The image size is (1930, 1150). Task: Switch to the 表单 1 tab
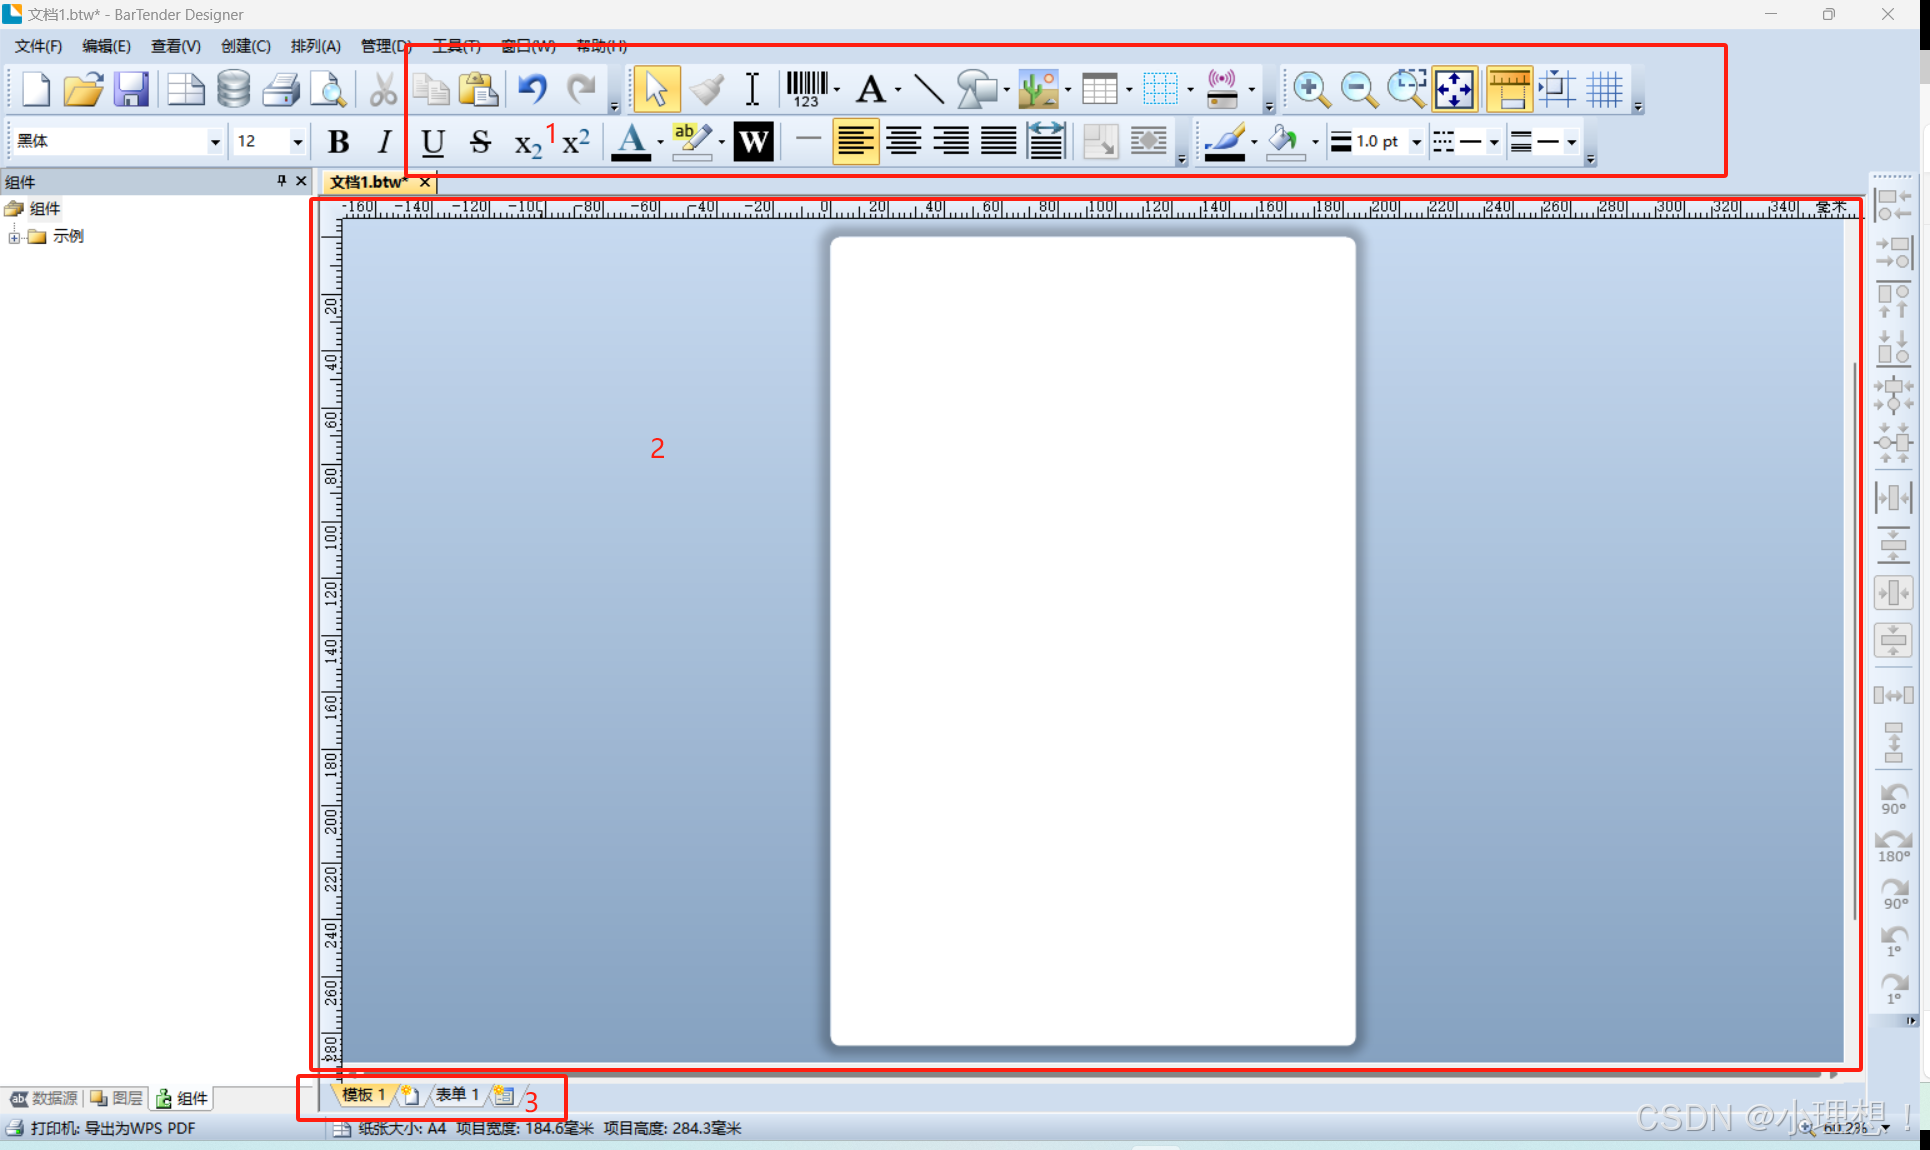456,1094
